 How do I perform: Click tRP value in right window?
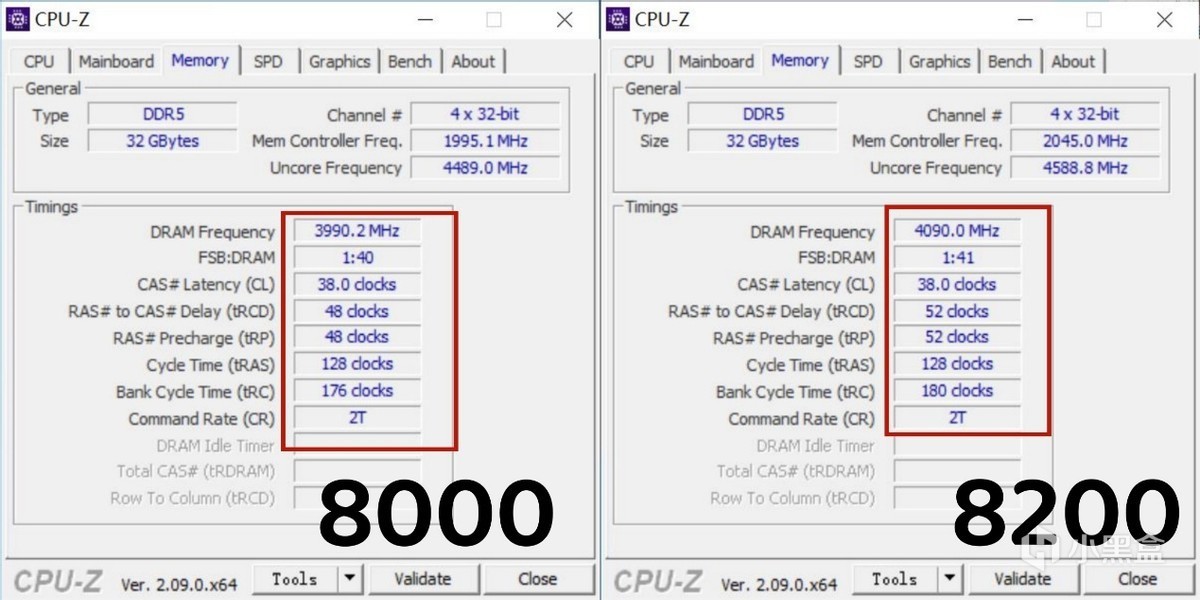(x=957, y=337)
